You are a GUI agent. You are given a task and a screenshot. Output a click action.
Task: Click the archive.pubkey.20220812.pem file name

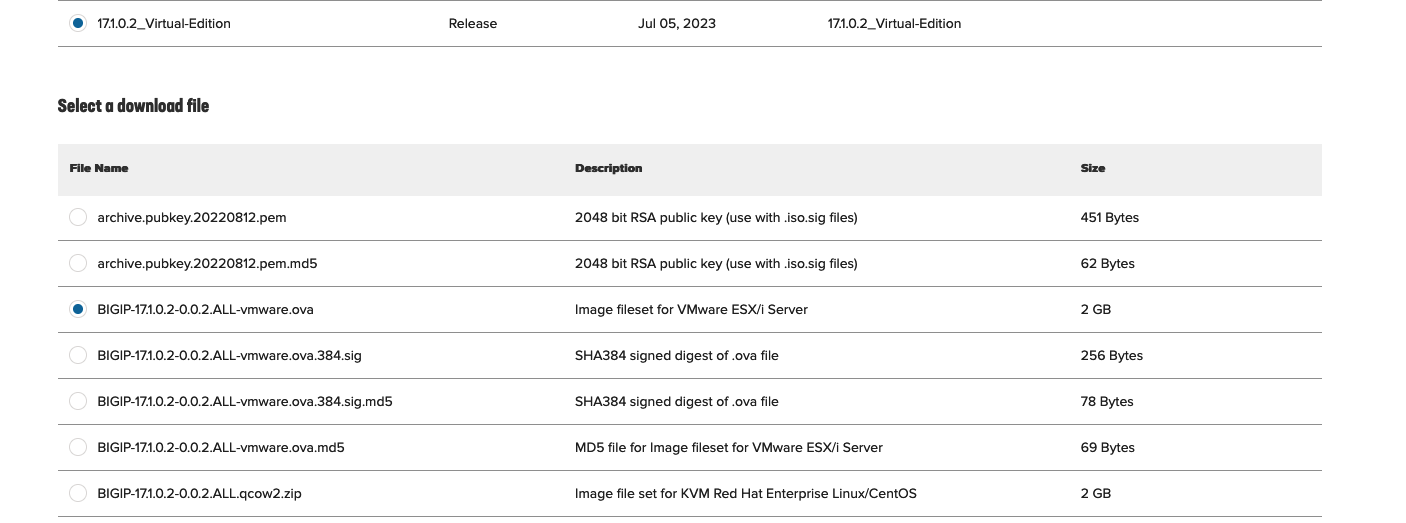(192, 217)
